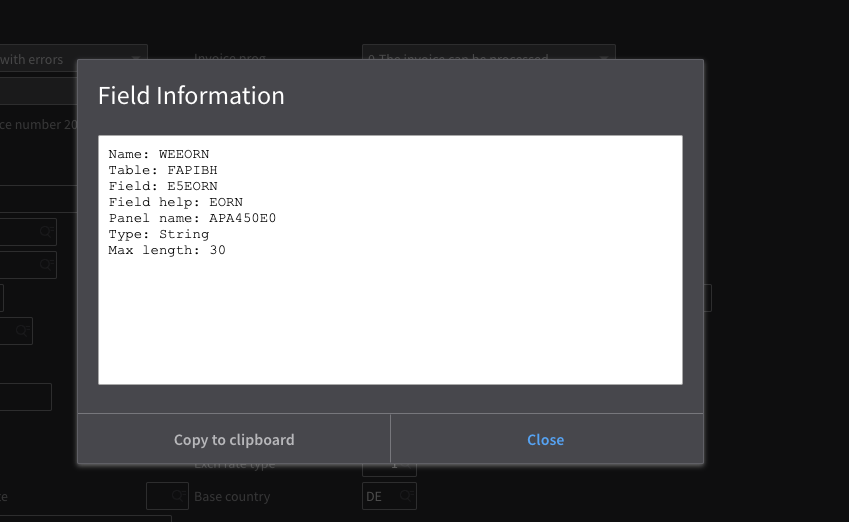
Task: Click the DE country code input field
Action: [x=378, y=496]
